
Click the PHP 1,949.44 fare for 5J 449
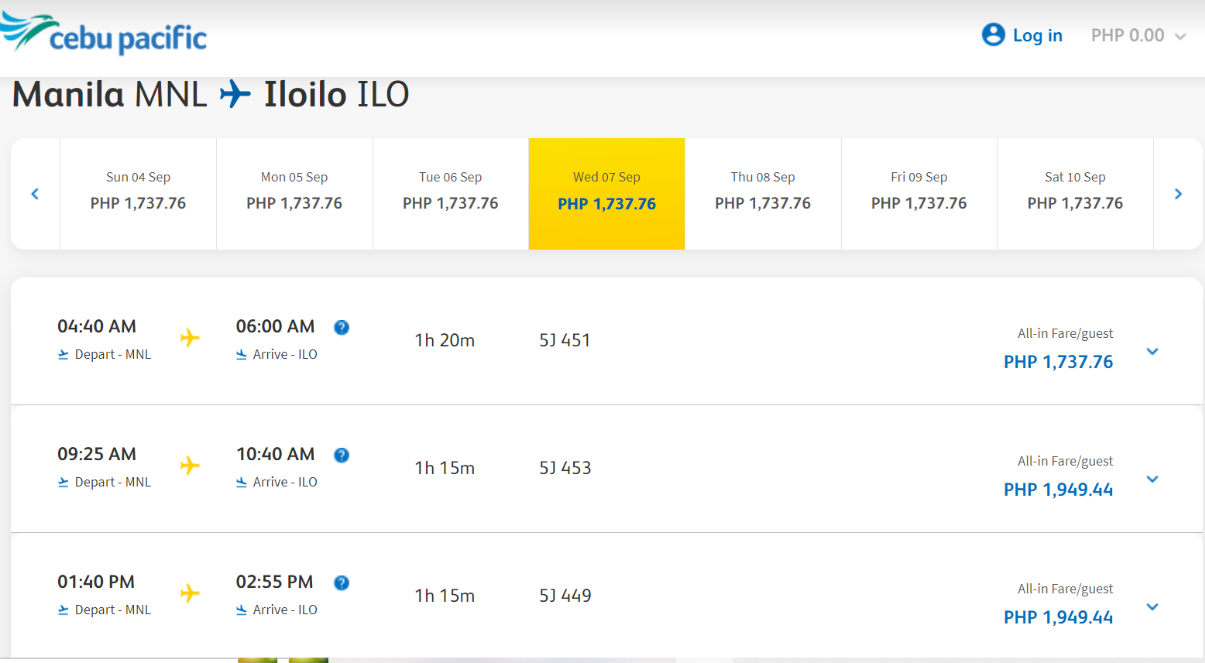click(x=1058, y=618)
